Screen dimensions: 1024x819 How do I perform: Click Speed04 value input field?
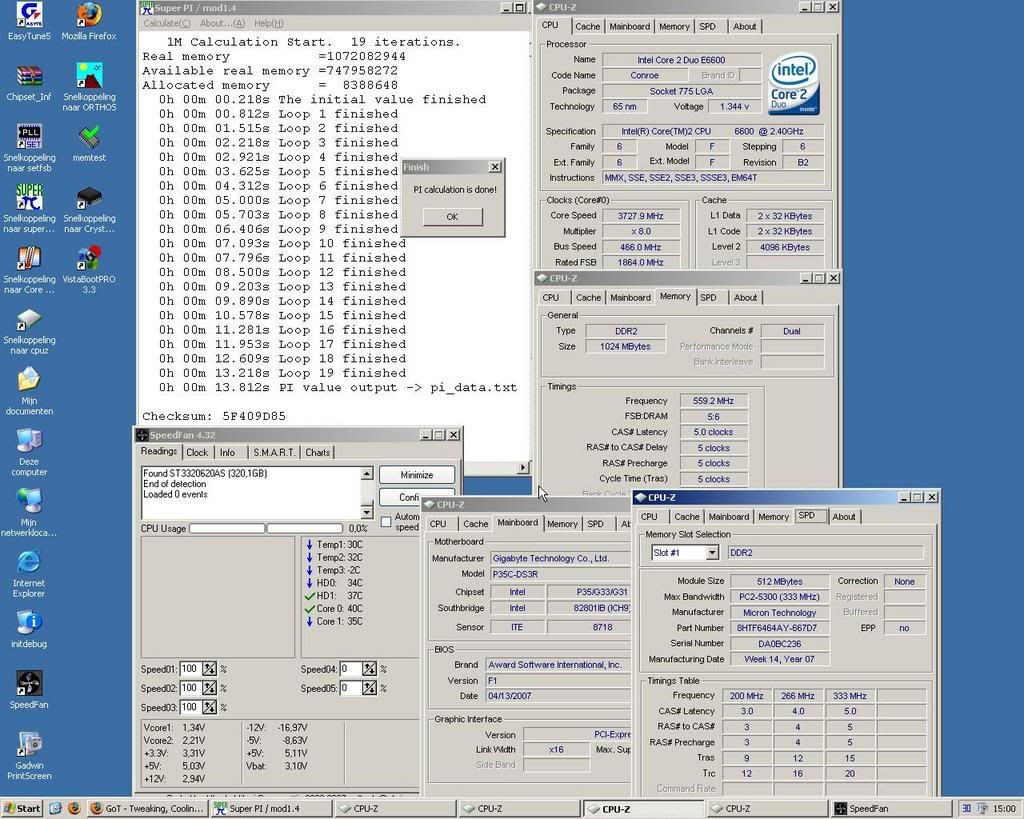click(350, 669)
